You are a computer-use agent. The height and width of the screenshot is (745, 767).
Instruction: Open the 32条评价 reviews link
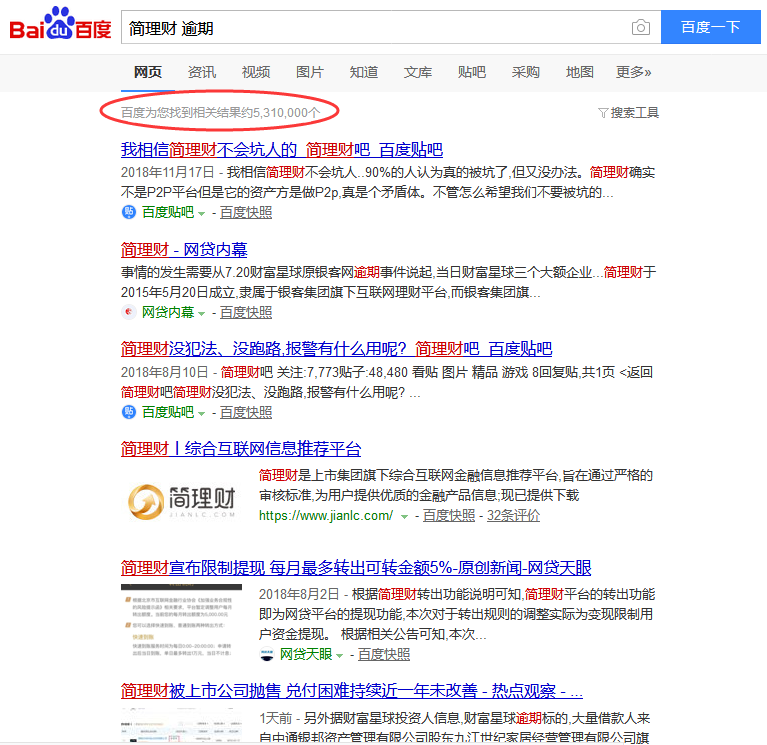click(x=513, y=516)
